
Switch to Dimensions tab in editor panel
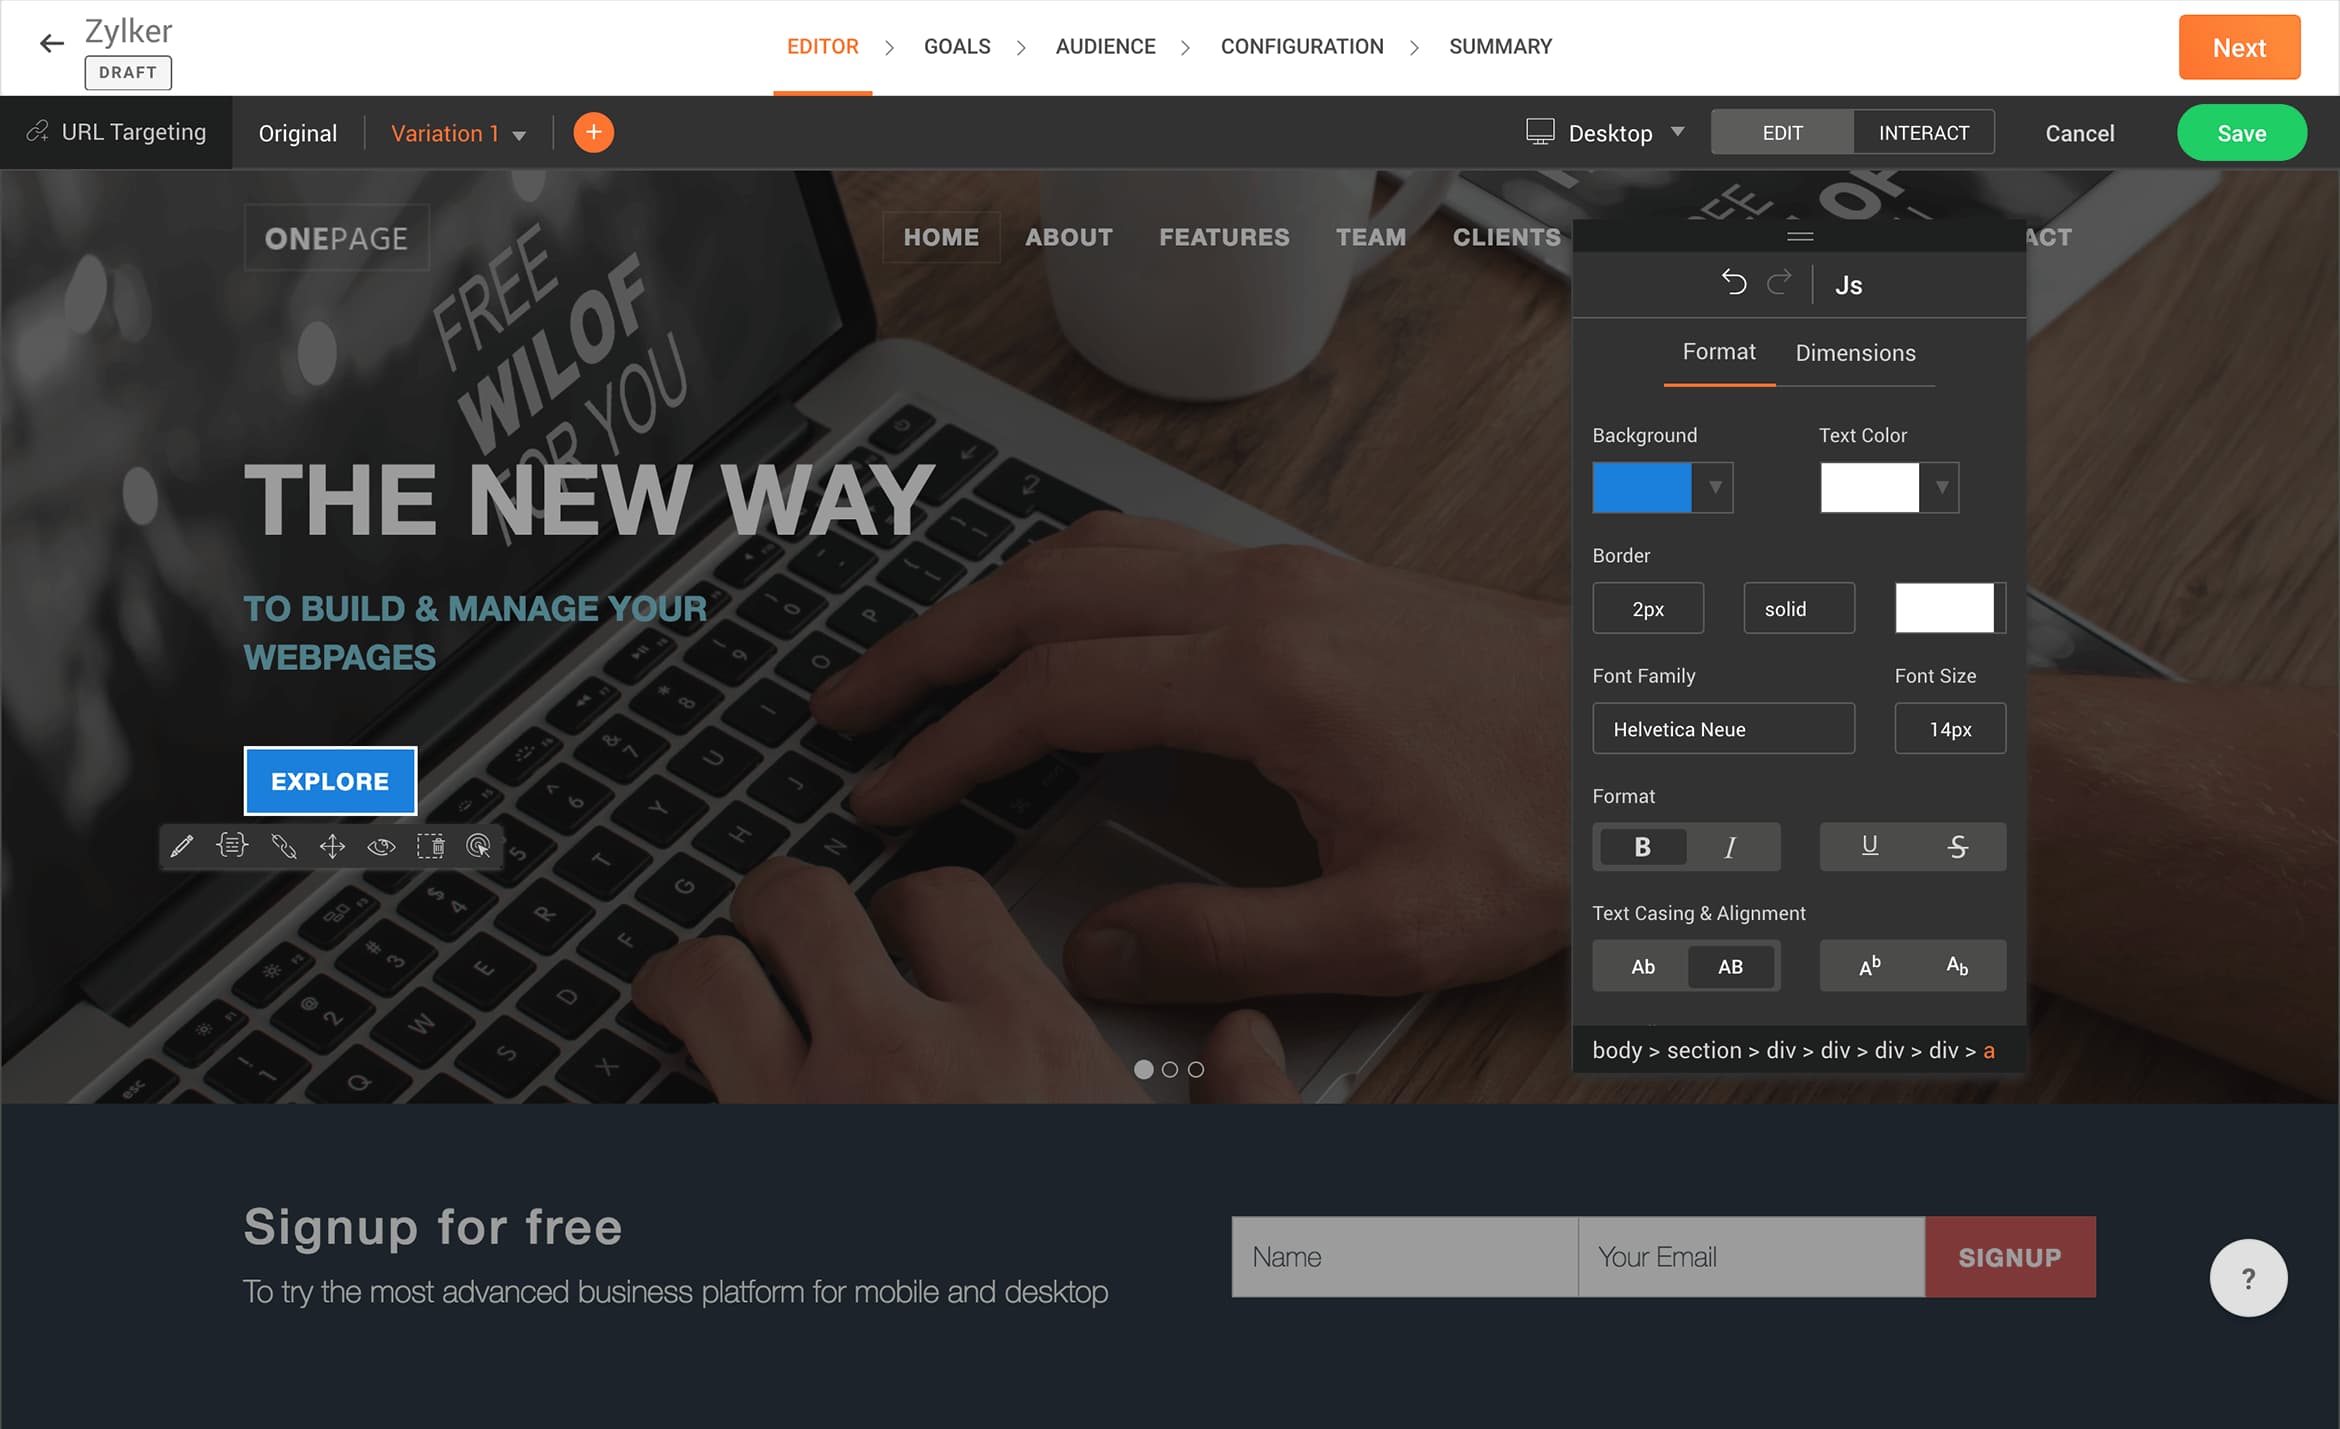coord(1857,353)
